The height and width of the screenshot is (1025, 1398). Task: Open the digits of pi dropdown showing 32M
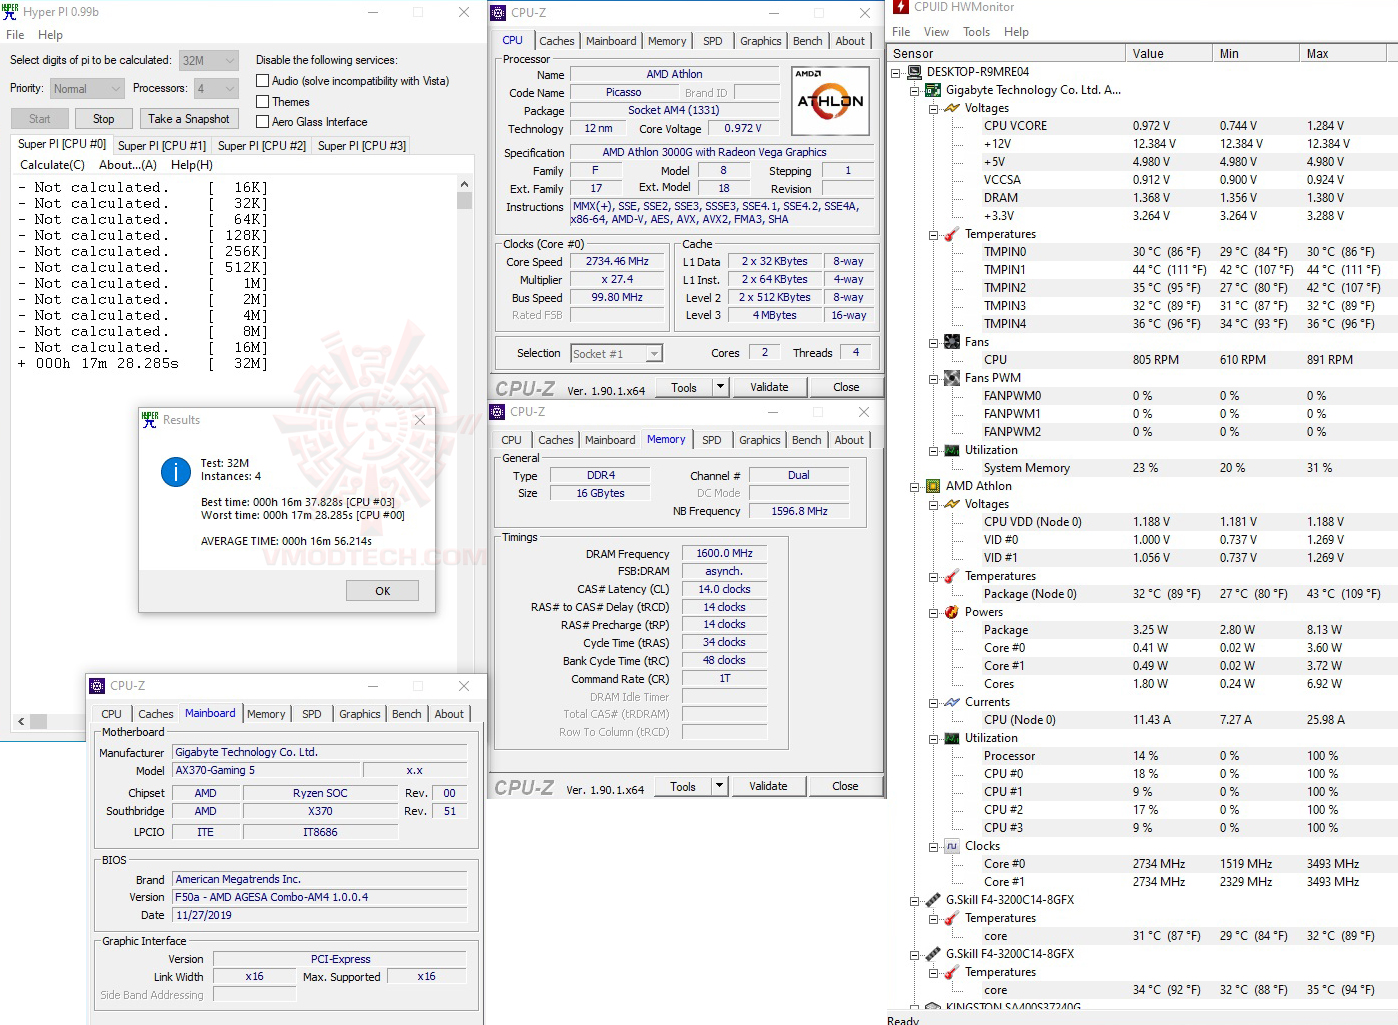(x=209, y=61)
